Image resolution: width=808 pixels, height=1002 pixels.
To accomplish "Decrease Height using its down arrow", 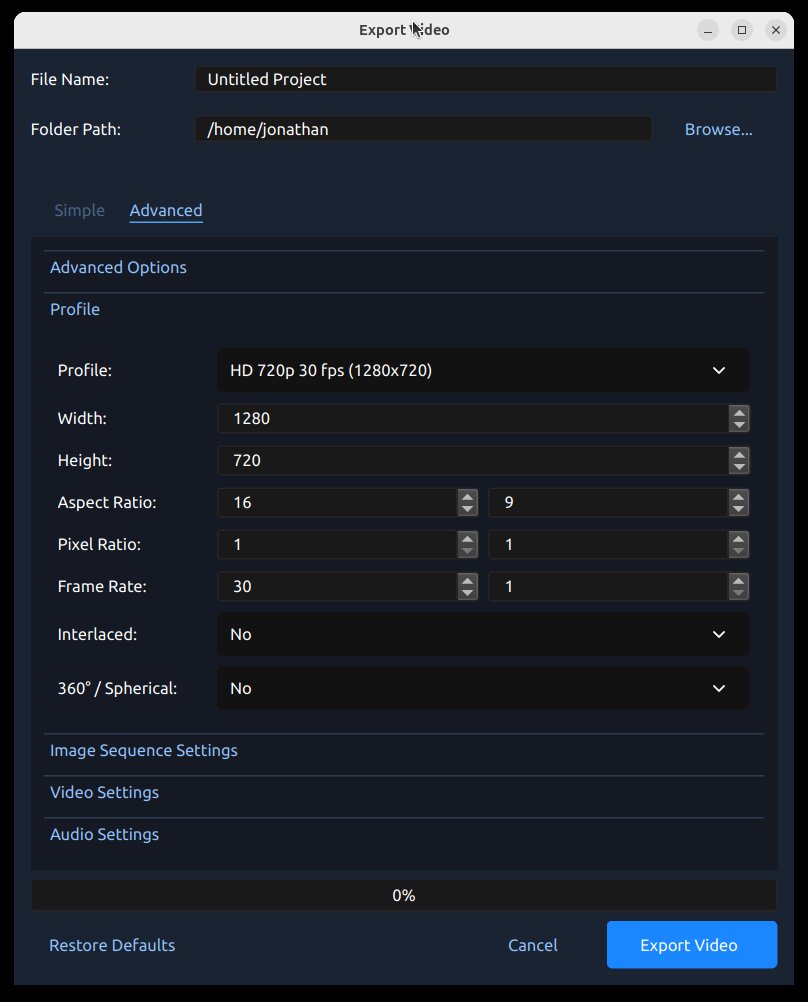I will tap(739, 466).
